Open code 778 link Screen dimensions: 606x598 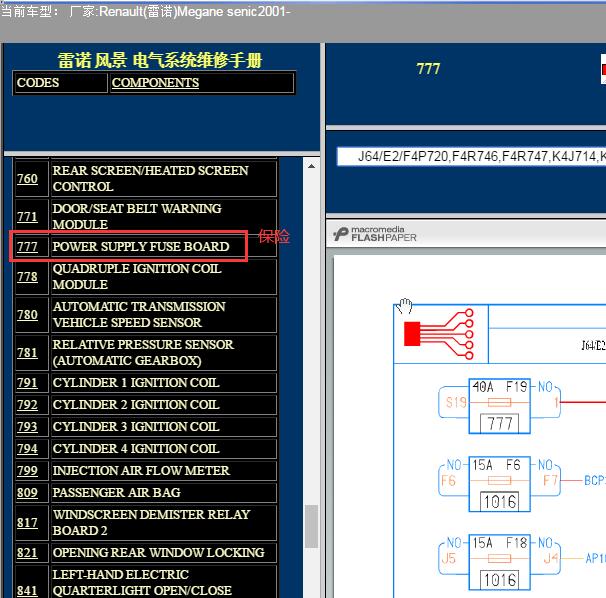click(27, 277)
